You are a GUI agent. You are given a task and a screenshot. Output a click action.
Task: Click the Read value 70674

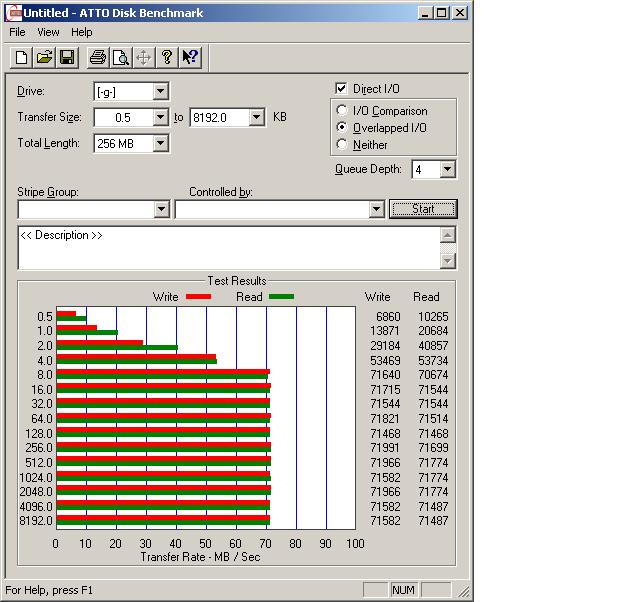pyautogui.click(x=433, y=375)
